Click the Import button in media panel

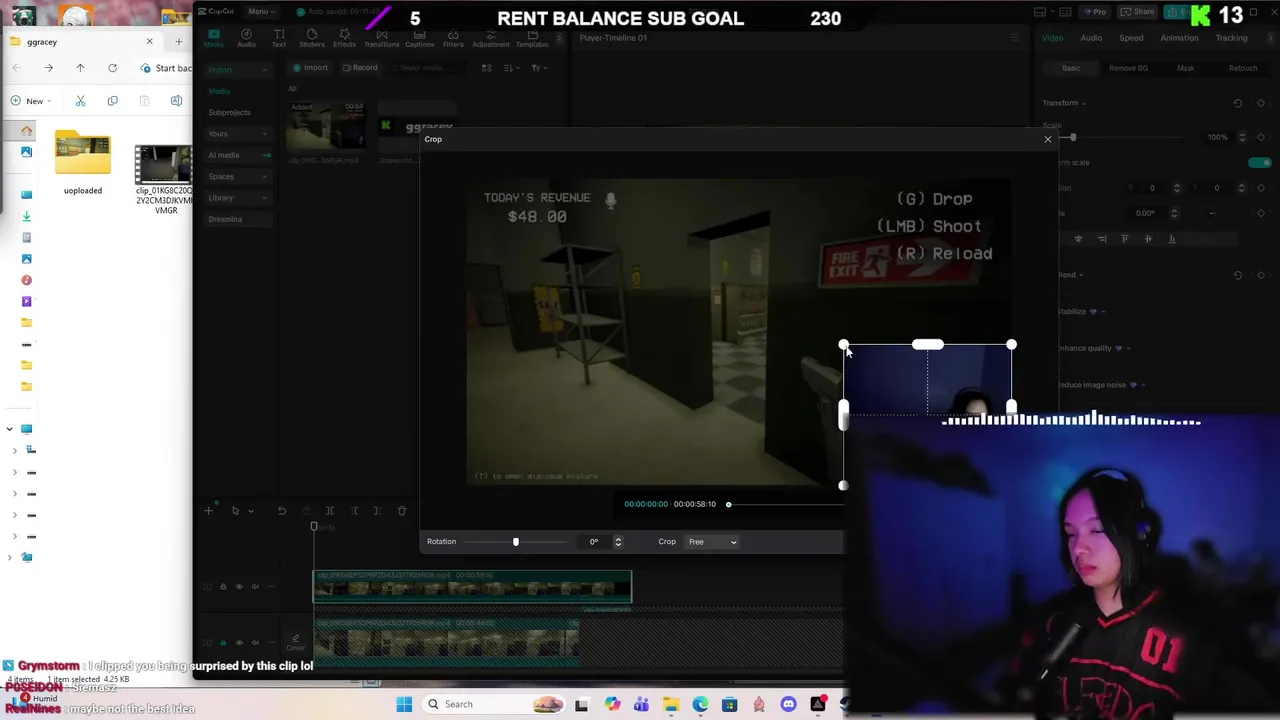(310, 68)
